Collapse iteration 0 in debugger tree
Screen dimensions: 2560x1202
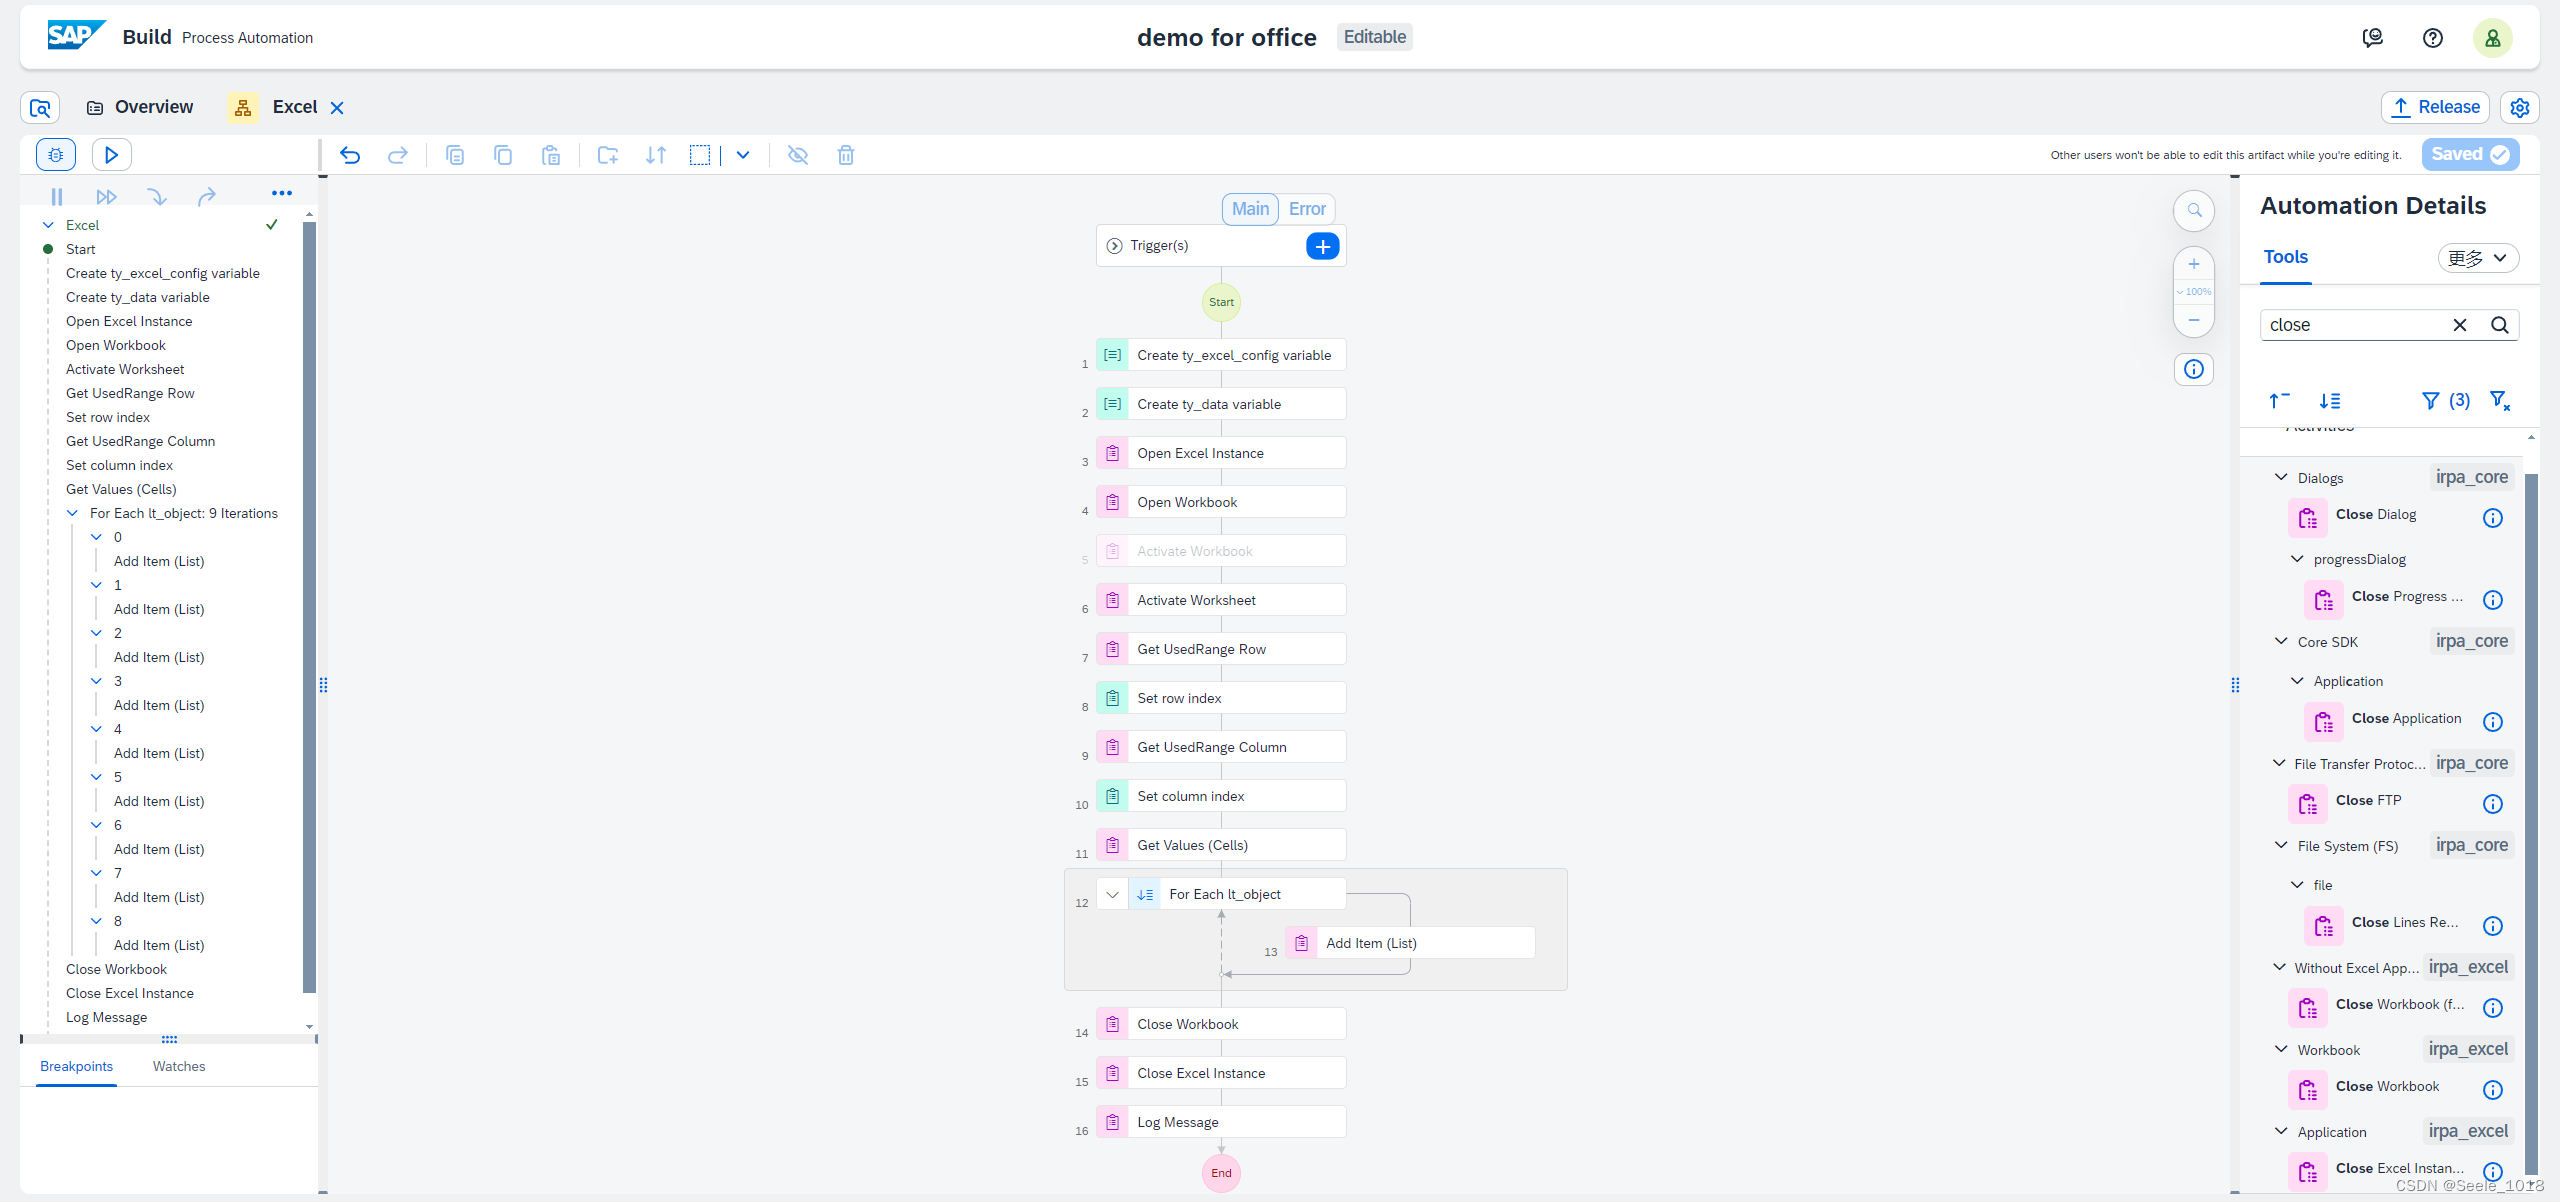tap(96, 537)
